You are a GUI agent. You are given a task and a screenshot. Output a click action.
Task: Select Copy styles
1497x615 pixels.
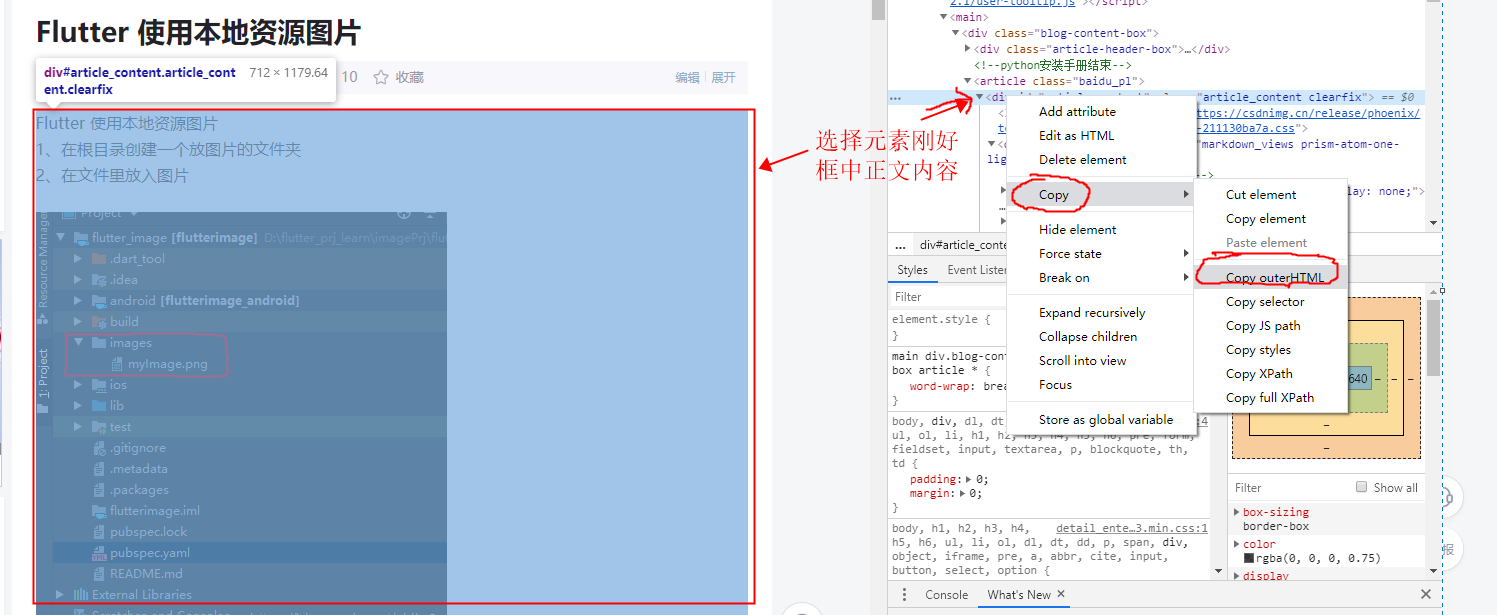point(1271,350)
